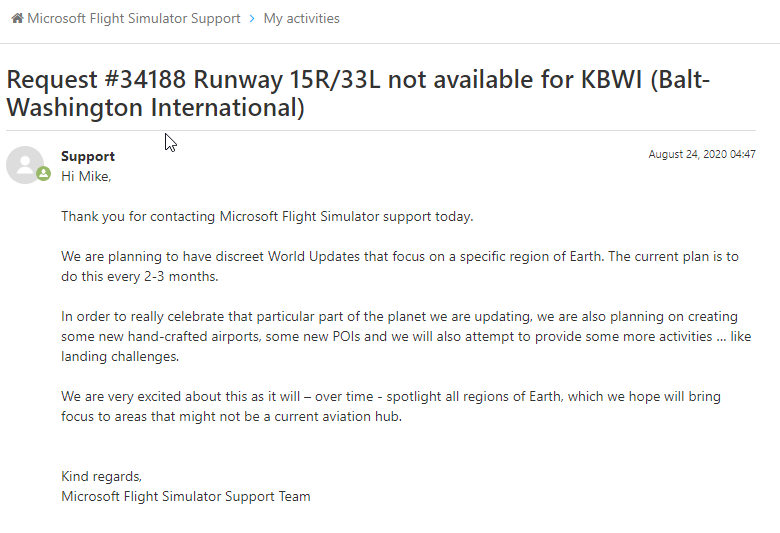Click the landing challenges text line
This screenshot has height=533, width=780.
coord(120,357)
